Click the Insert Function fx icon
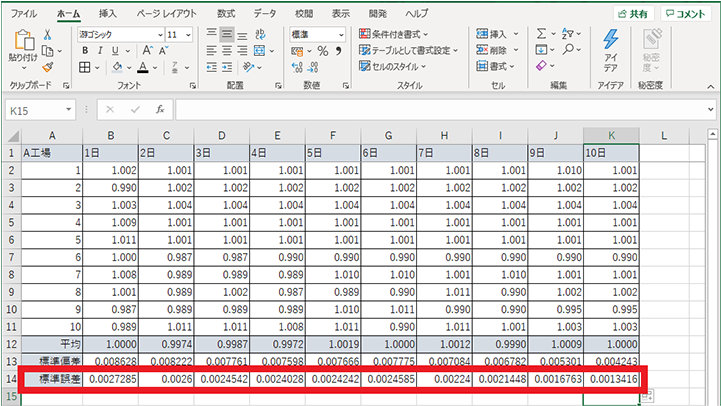The width and height of the screenshot is (721, 406). (160, 109)
